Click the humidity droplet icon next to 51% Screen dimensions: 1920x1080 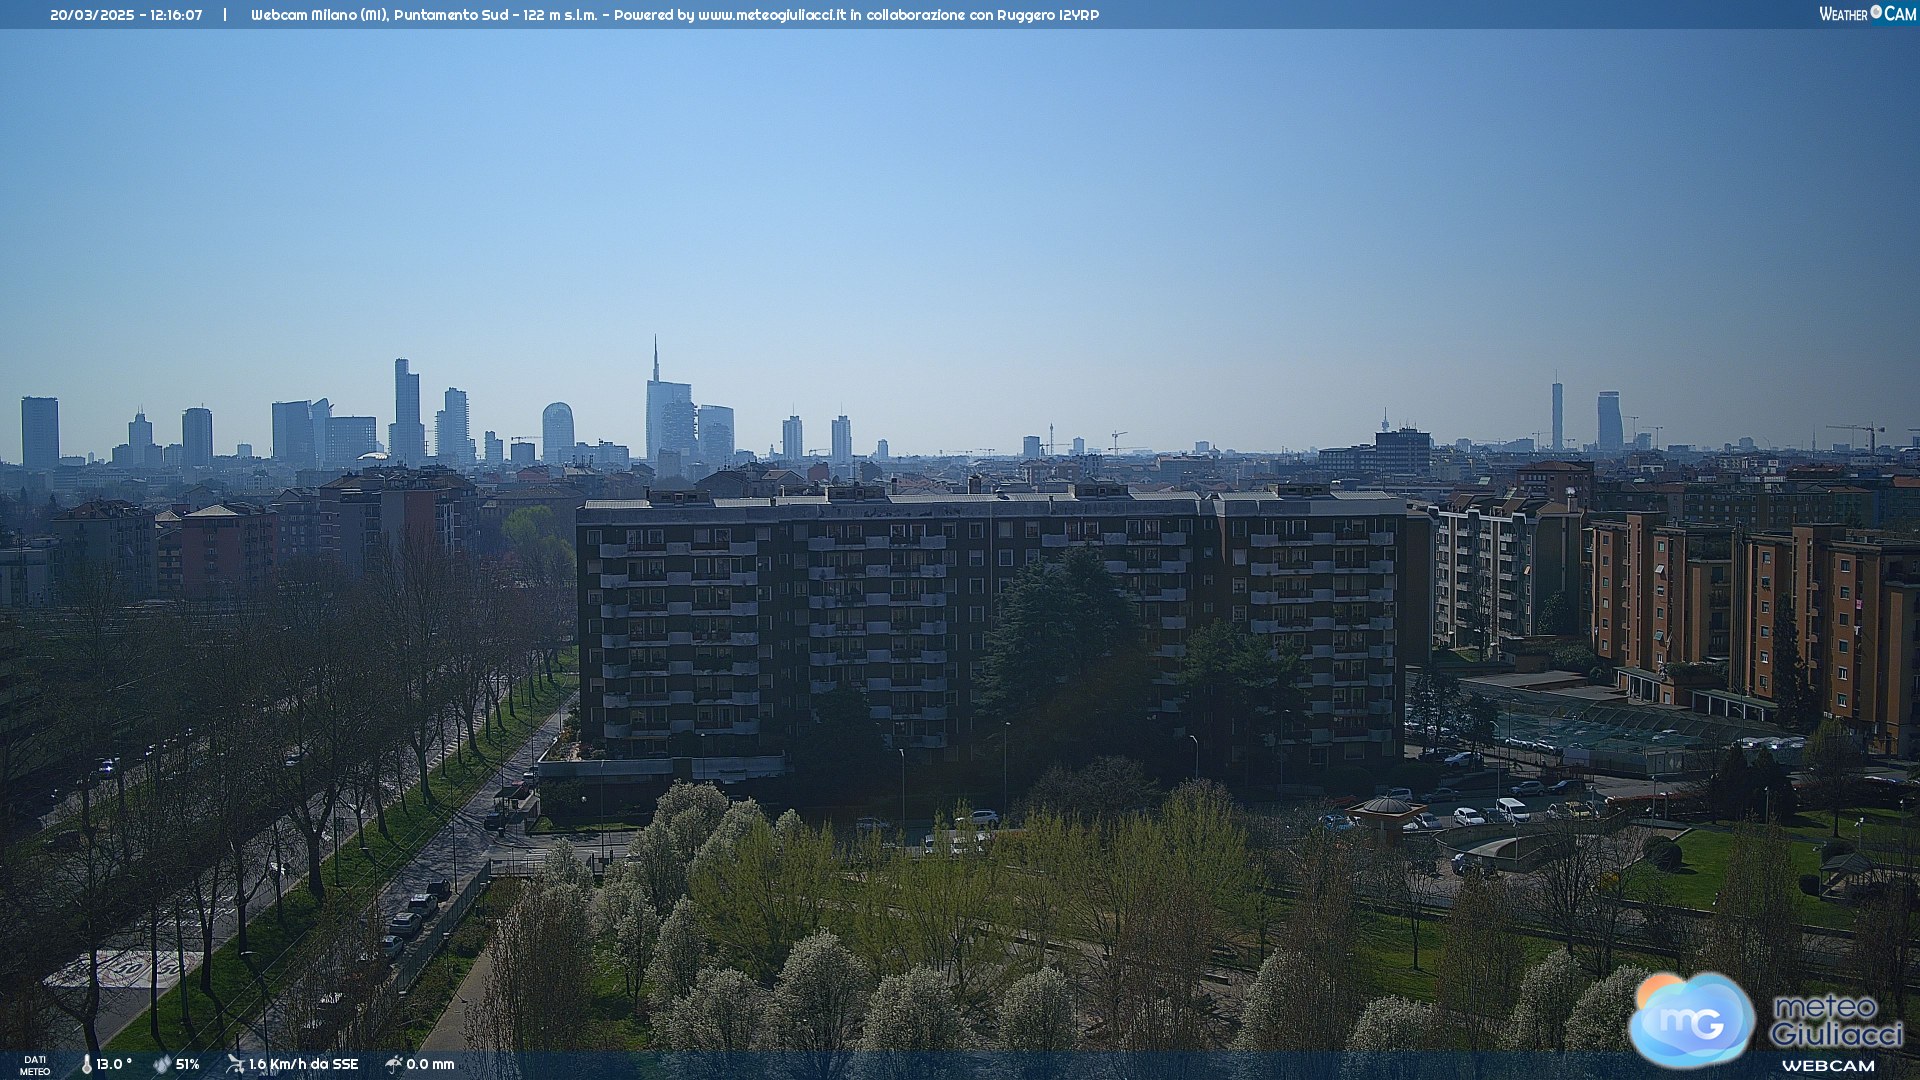tap(162, 1065)
